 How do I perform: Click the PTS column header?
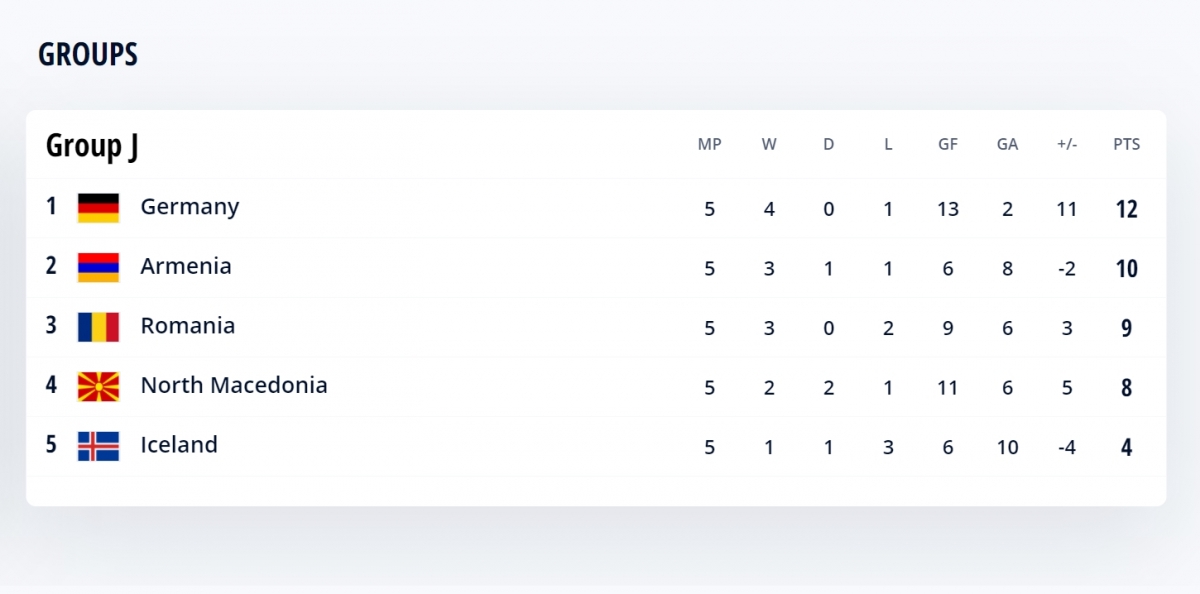pos(1126,144)
